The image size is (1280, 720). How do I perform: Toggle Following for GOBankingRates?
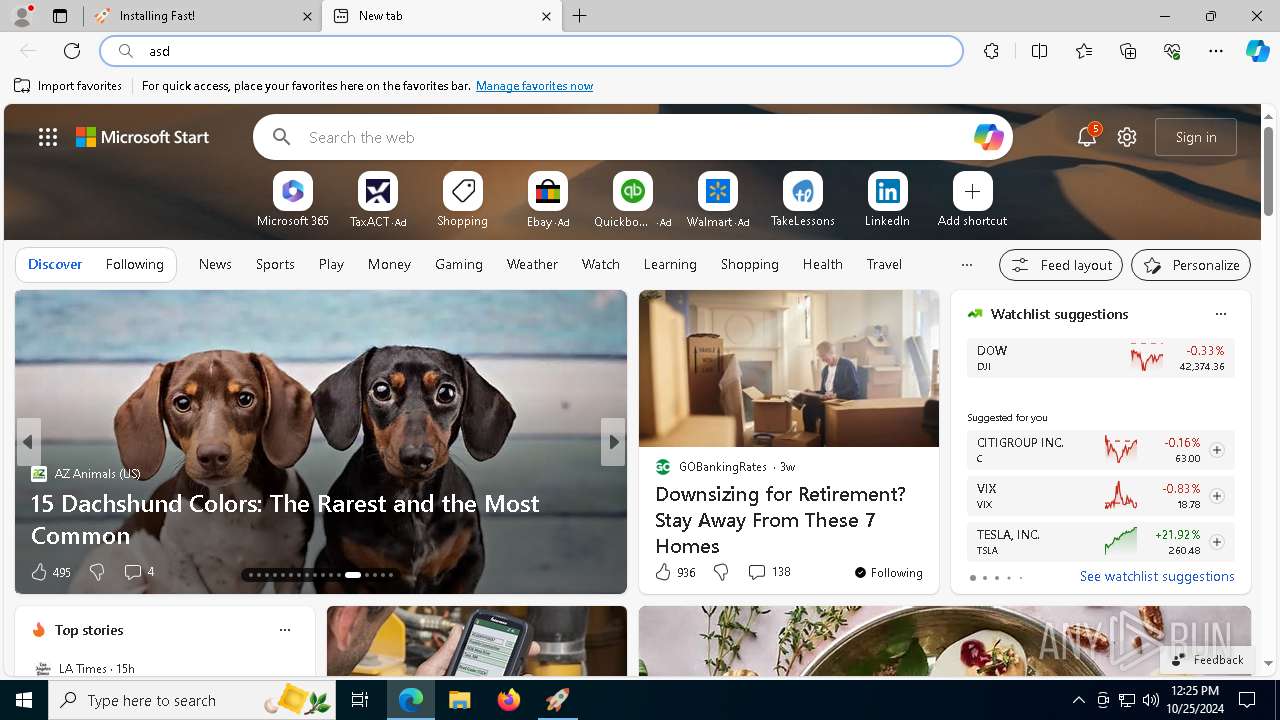click(x=888, y=572)
